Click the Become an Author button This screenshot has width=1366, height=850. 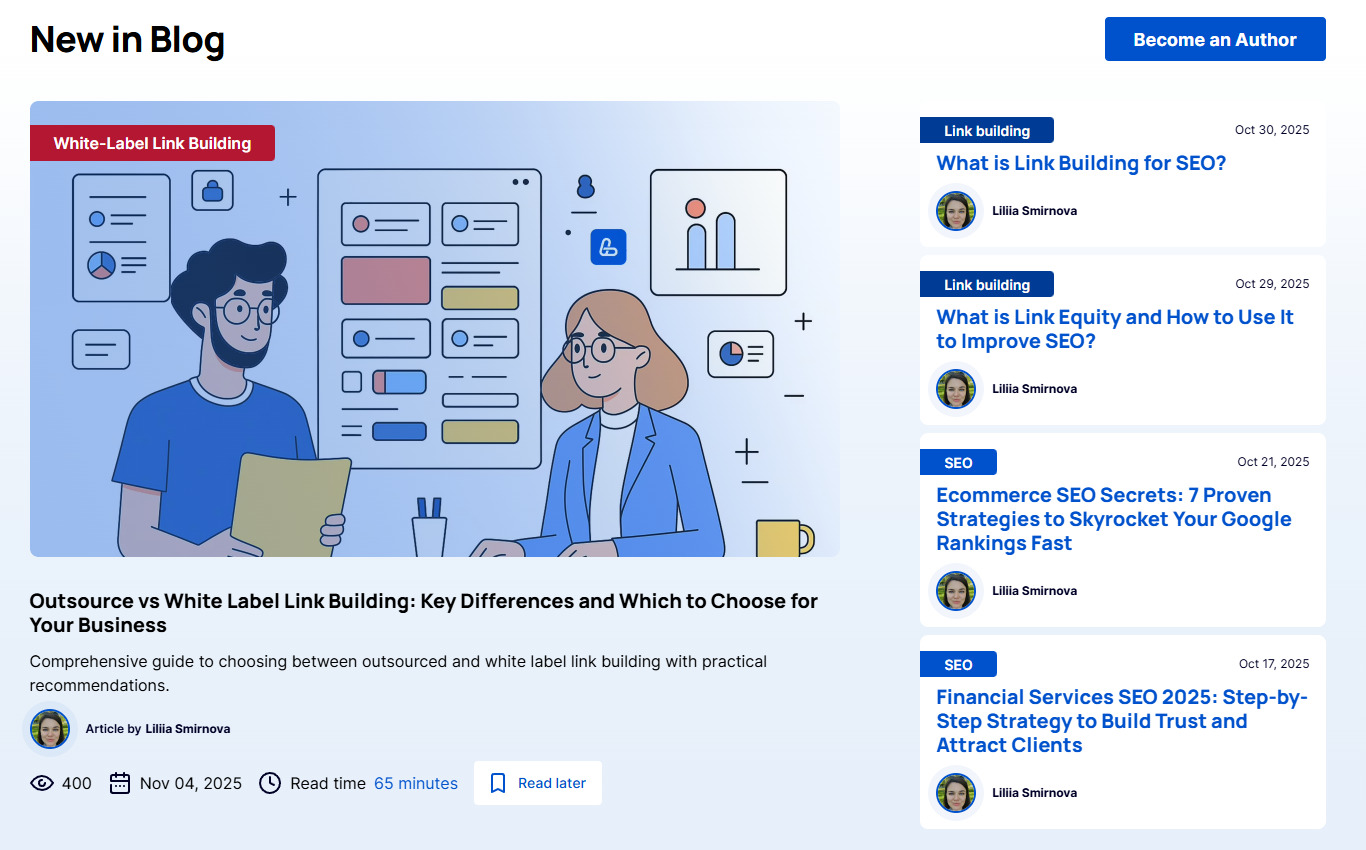tap(1214, 39)
